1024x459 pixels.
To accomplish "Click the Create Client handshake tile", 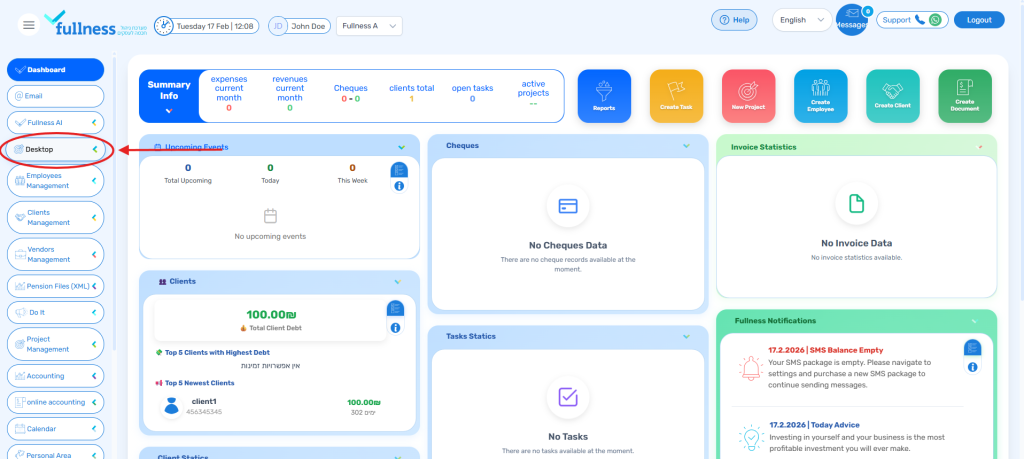I will (x=892, y=96).
